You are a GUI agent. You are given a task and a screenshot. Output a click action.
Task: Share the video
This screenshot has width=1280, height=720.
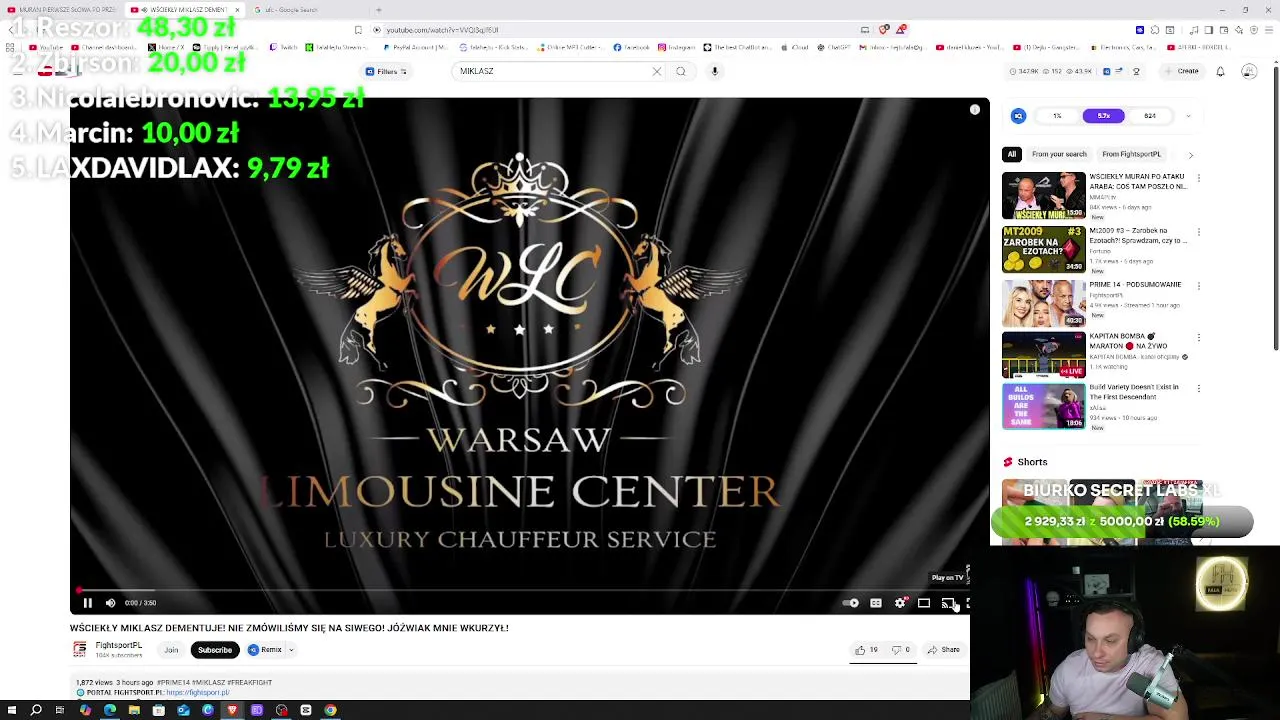pyautogui.click(x=943, y=650)
